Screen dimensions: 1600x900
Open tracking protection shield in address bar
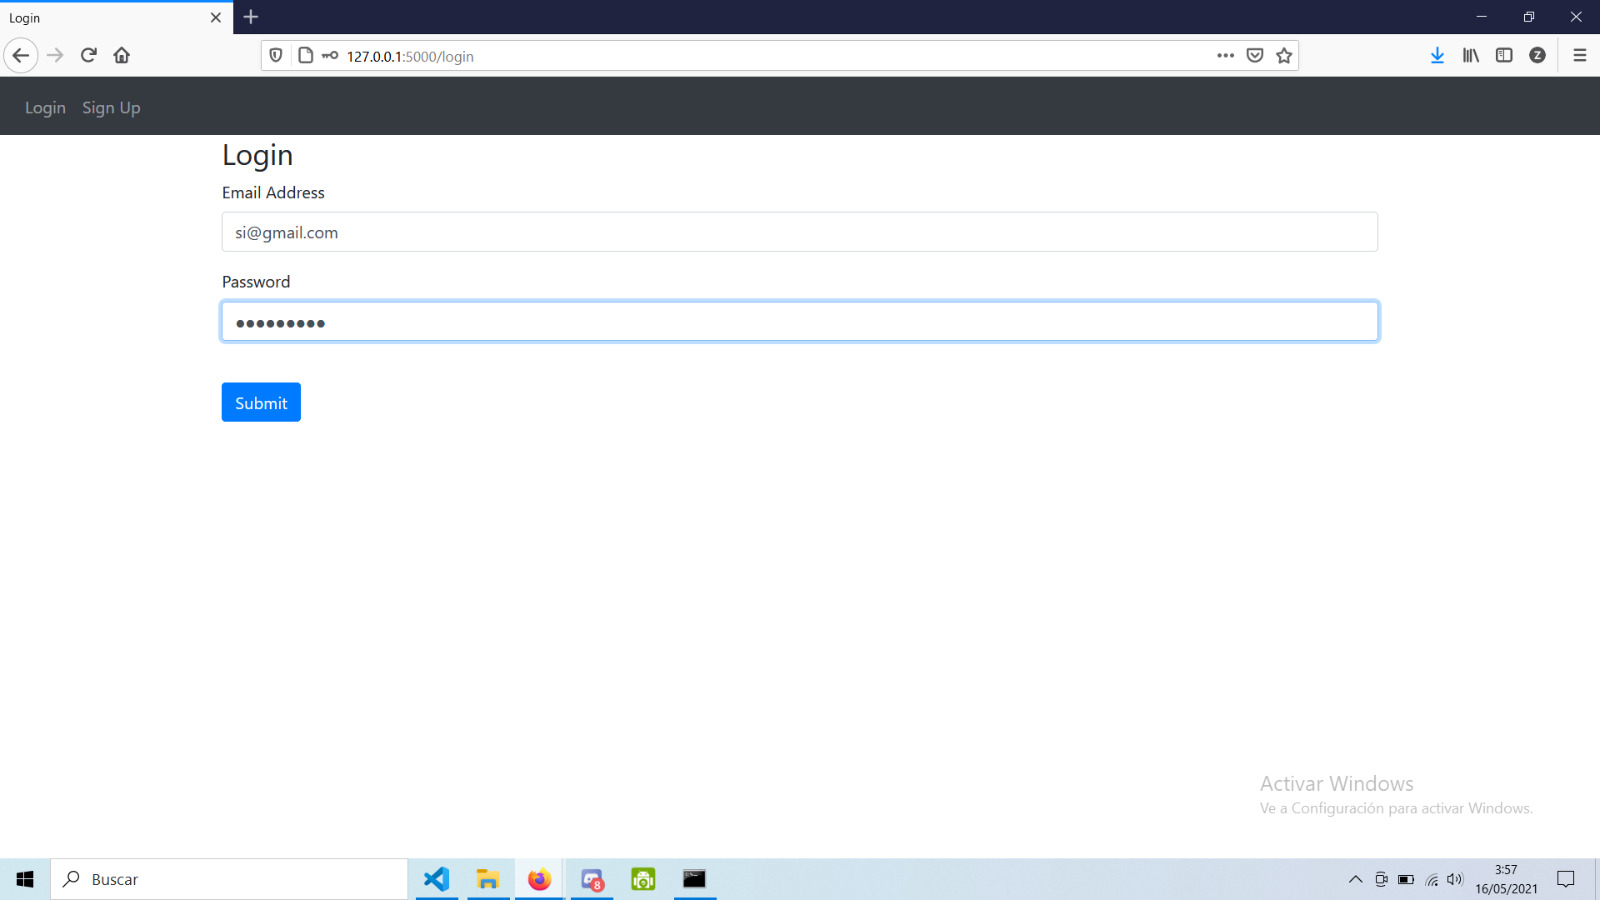click(x=276, y=56)
